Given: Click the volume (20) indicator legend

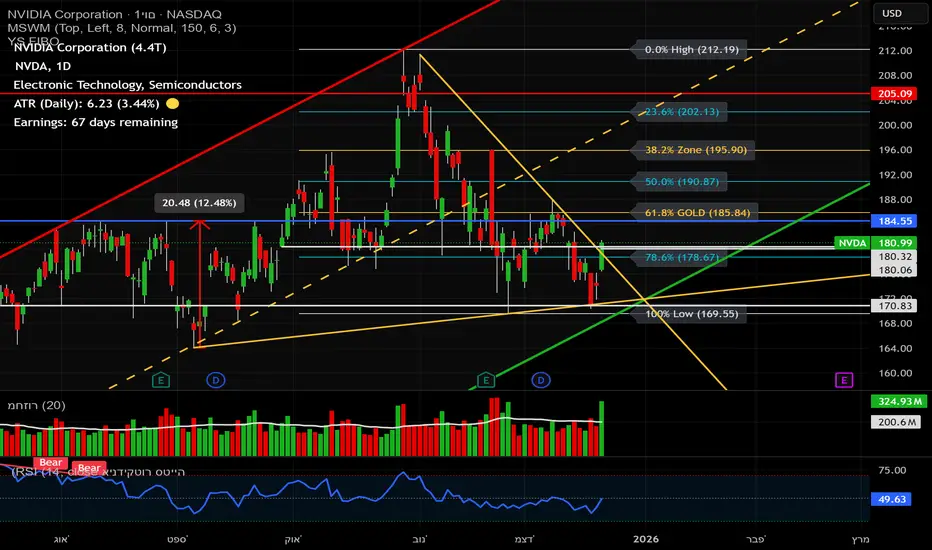Looking at the screenshot, I should coord(36,405).
